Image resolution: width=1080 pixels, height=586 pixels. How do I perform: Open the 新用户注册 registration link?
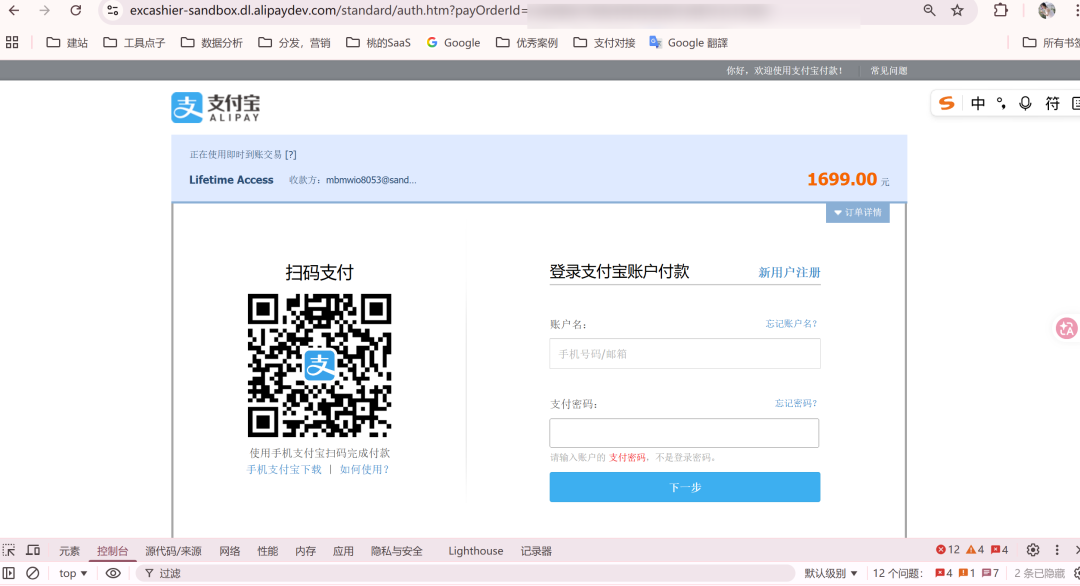pos(787,271)
